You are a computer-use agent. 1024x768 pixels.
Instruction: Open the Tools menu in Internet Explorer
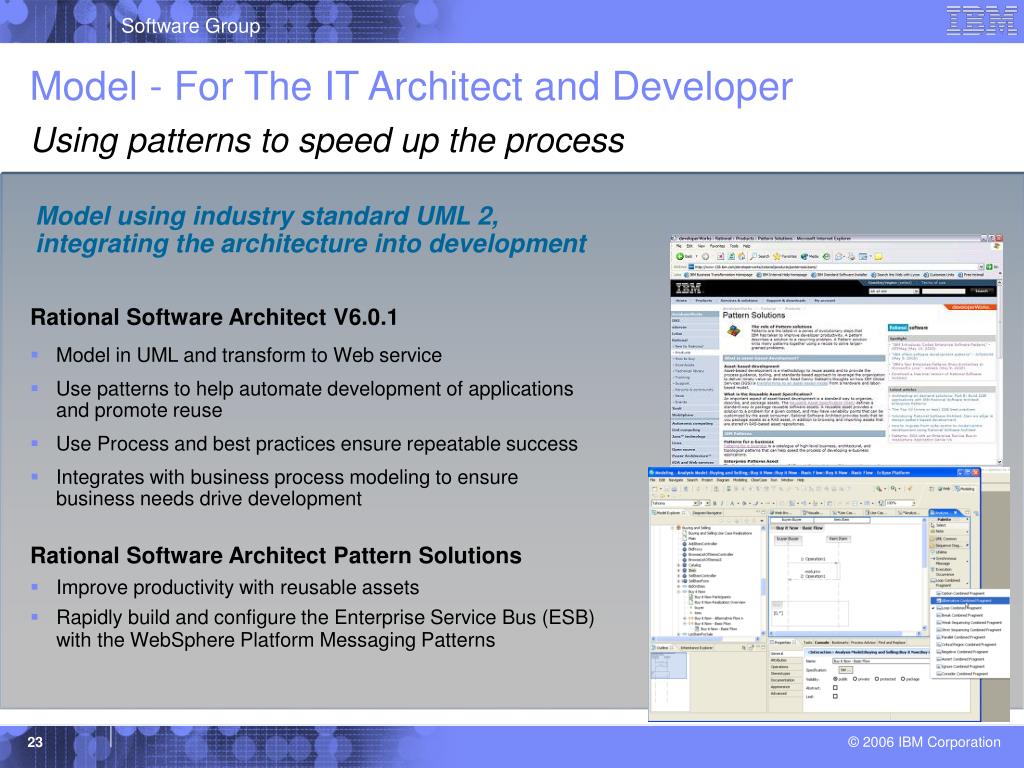[733, 246]
